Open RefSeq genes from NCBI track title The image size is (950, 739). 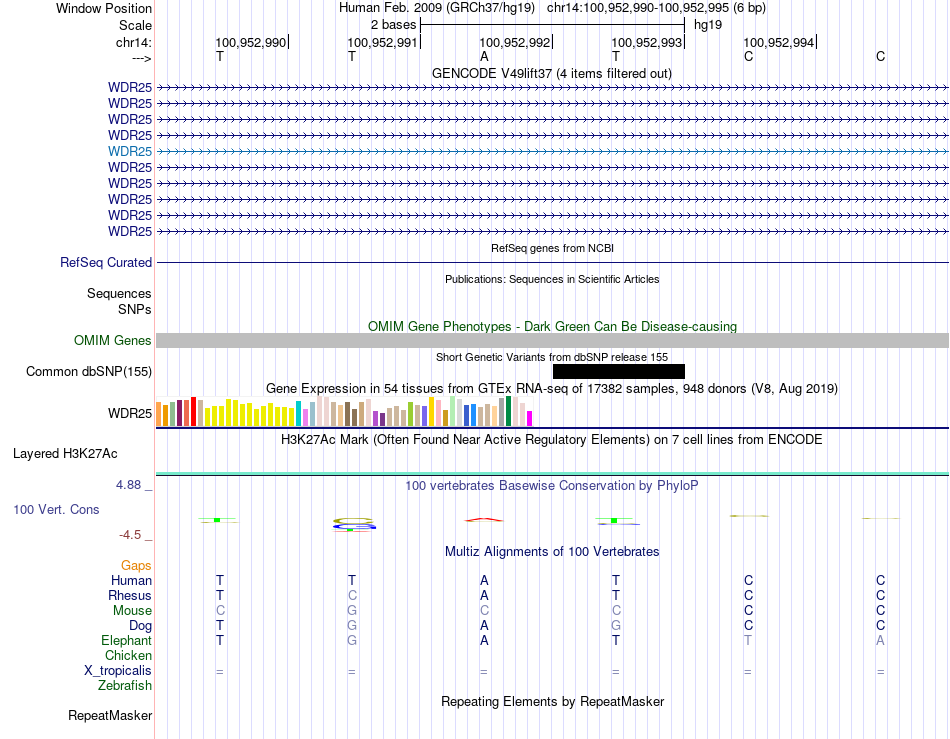tap(552, 248)
